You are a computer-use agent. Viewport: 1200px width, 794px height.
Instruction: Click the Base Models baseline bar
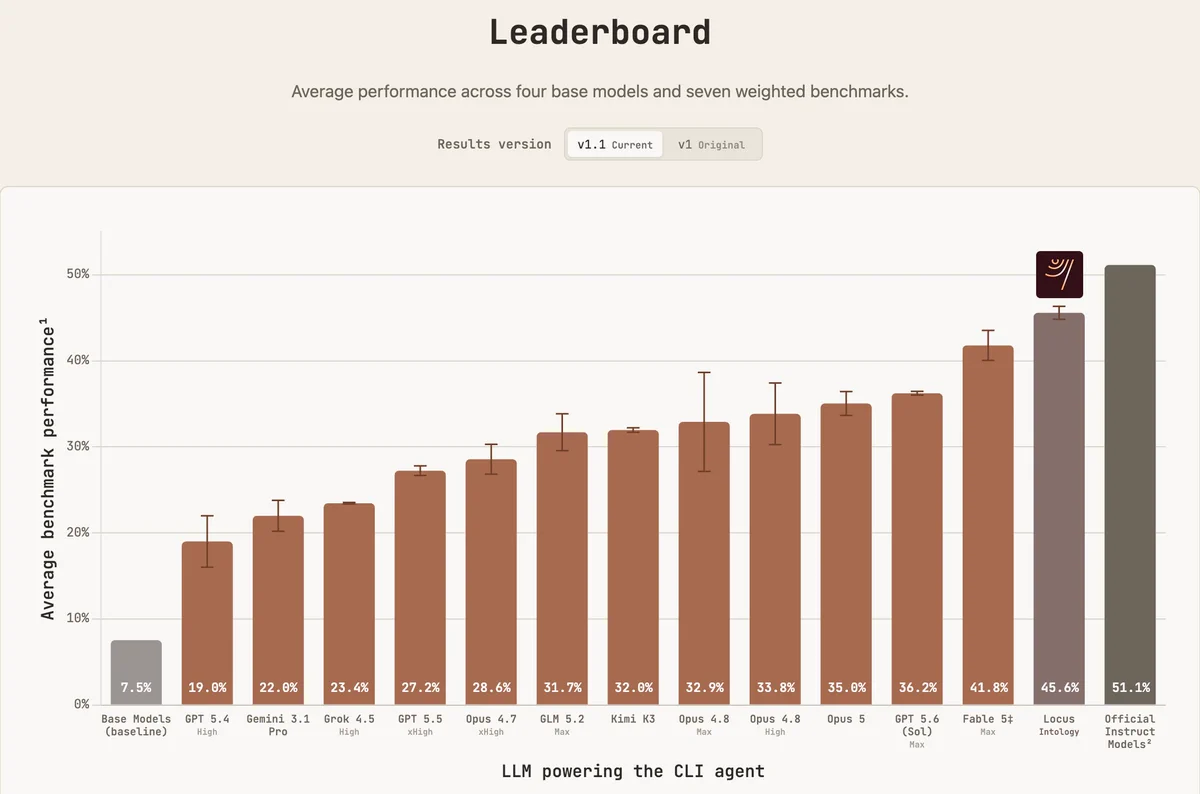[x=136, y=672]
